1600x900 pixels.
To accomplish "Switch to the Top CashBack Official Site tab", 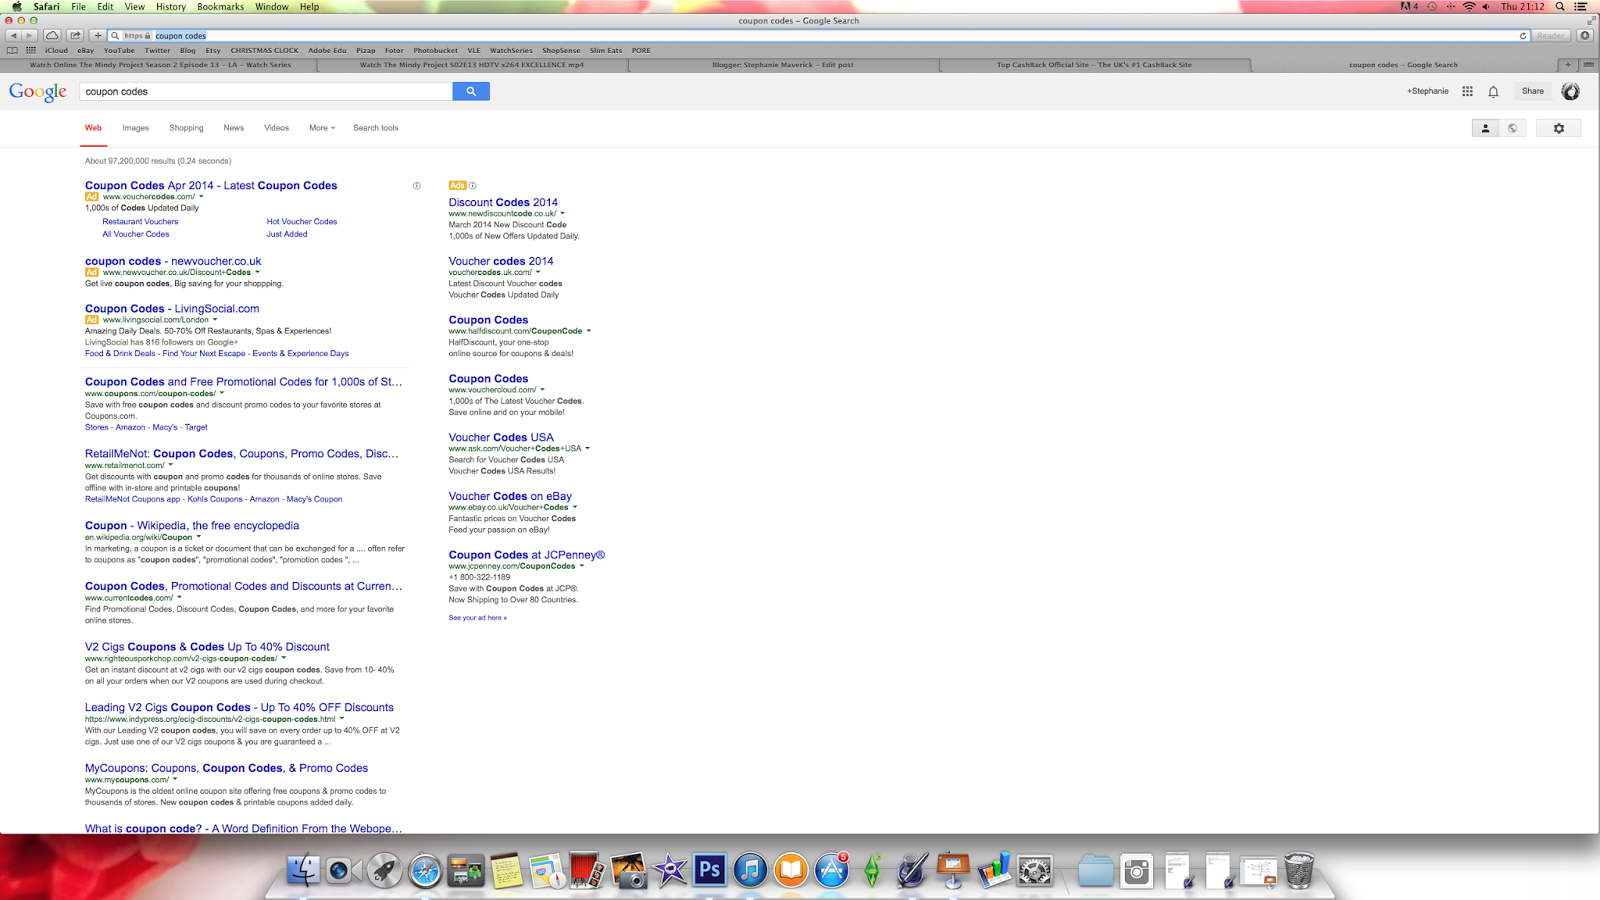I will 1094,65.
